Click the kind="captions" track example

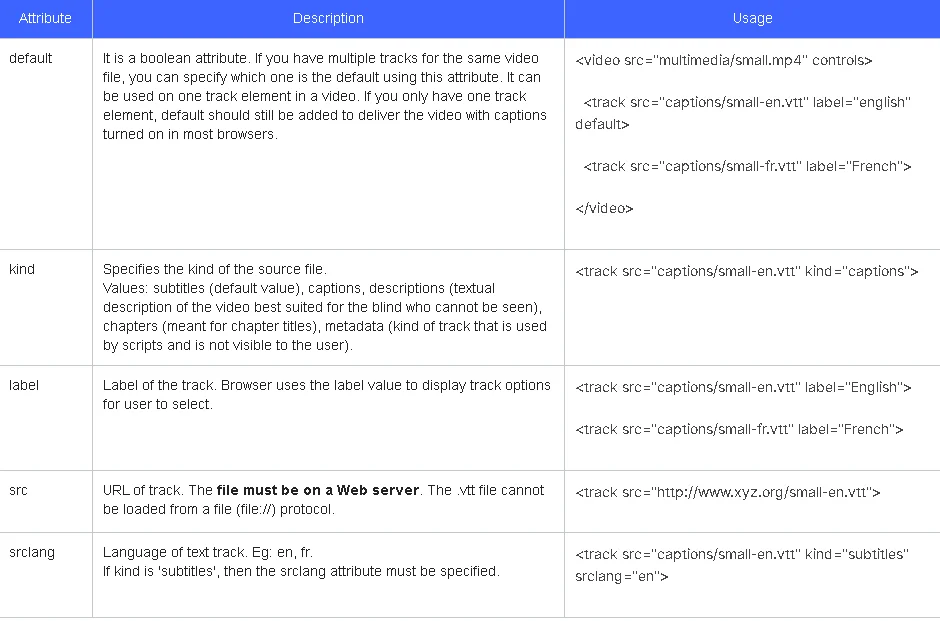746,271
